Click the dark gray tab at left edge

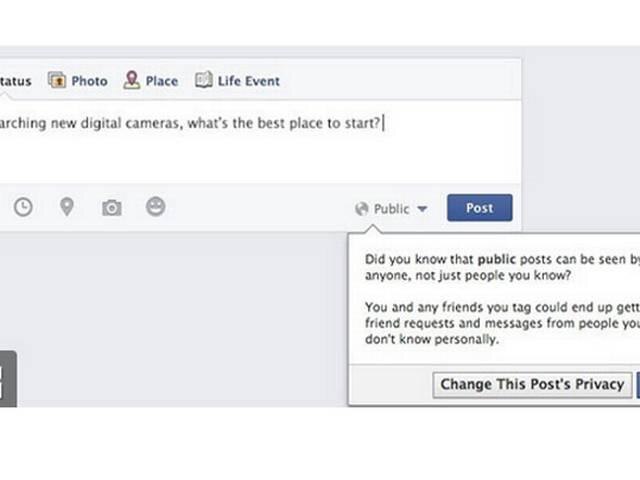tap(8, 379)
